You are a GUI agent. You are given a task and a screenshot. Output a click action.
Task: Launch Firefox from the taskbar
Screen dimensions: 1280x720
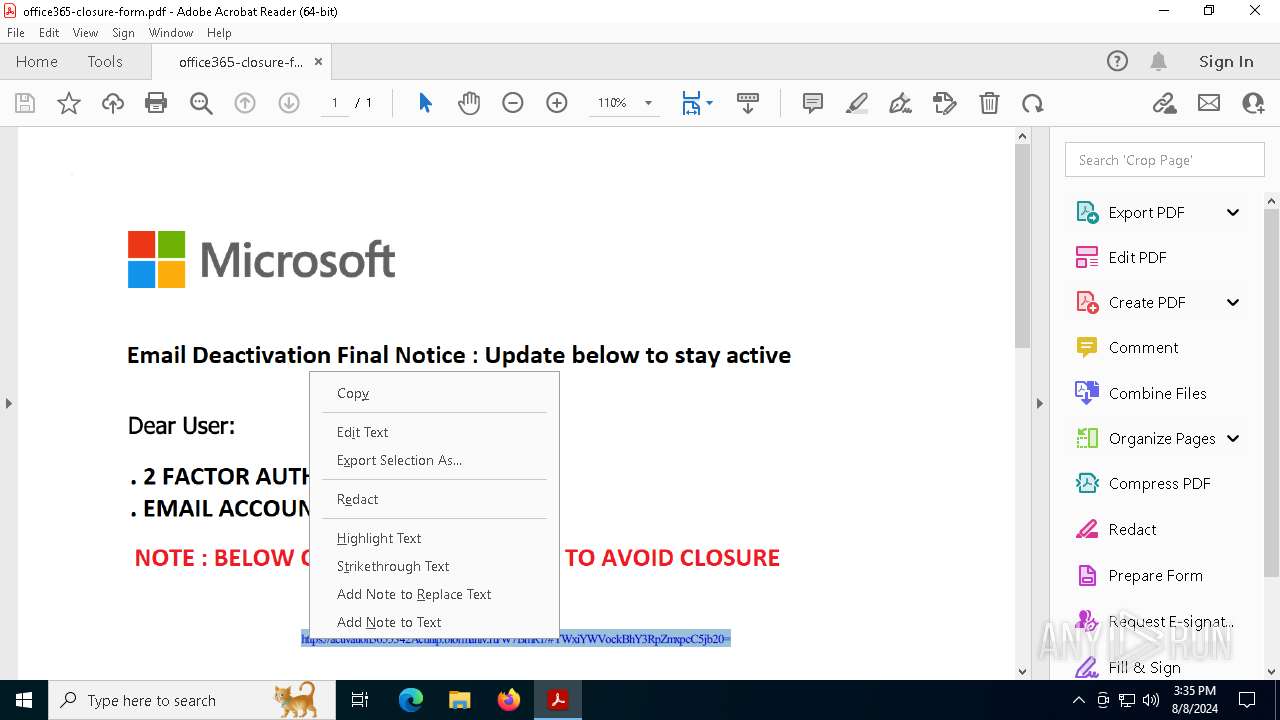(x=509, y=700)
